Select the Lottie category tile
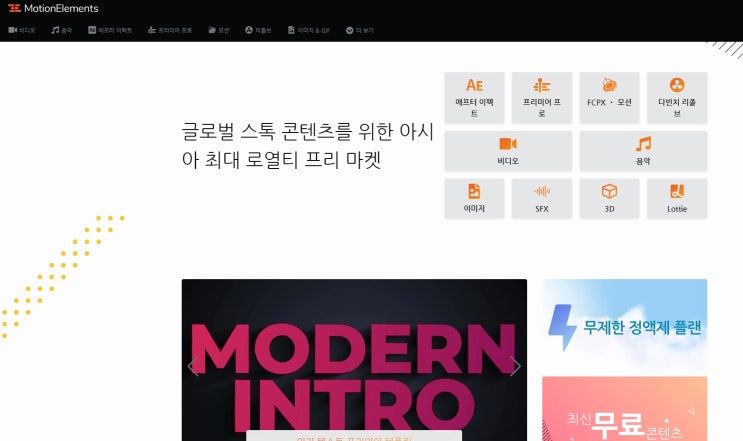743x441 pixels. pyautogui.click(x=677, y=198)
